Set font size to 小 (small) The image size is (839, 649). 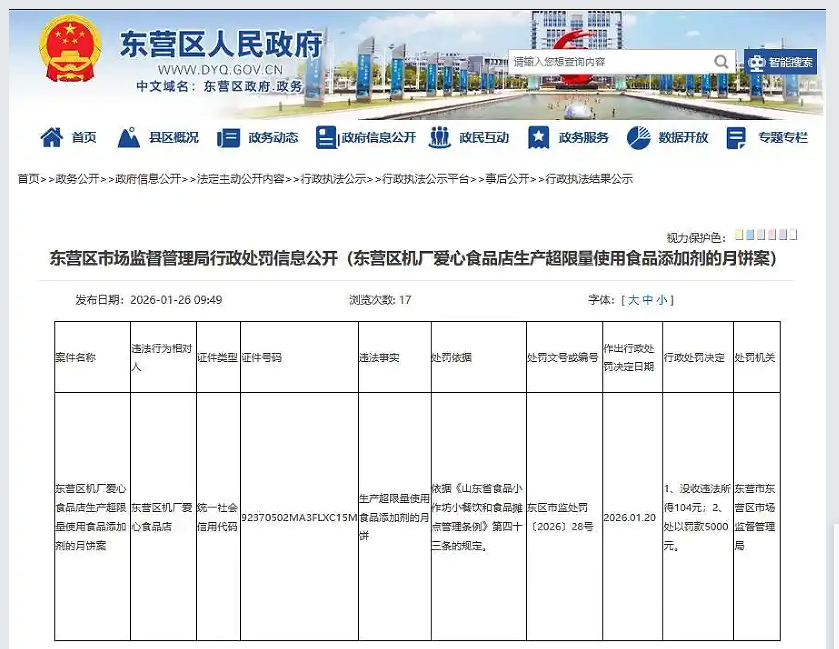click(x=662, y=300)
